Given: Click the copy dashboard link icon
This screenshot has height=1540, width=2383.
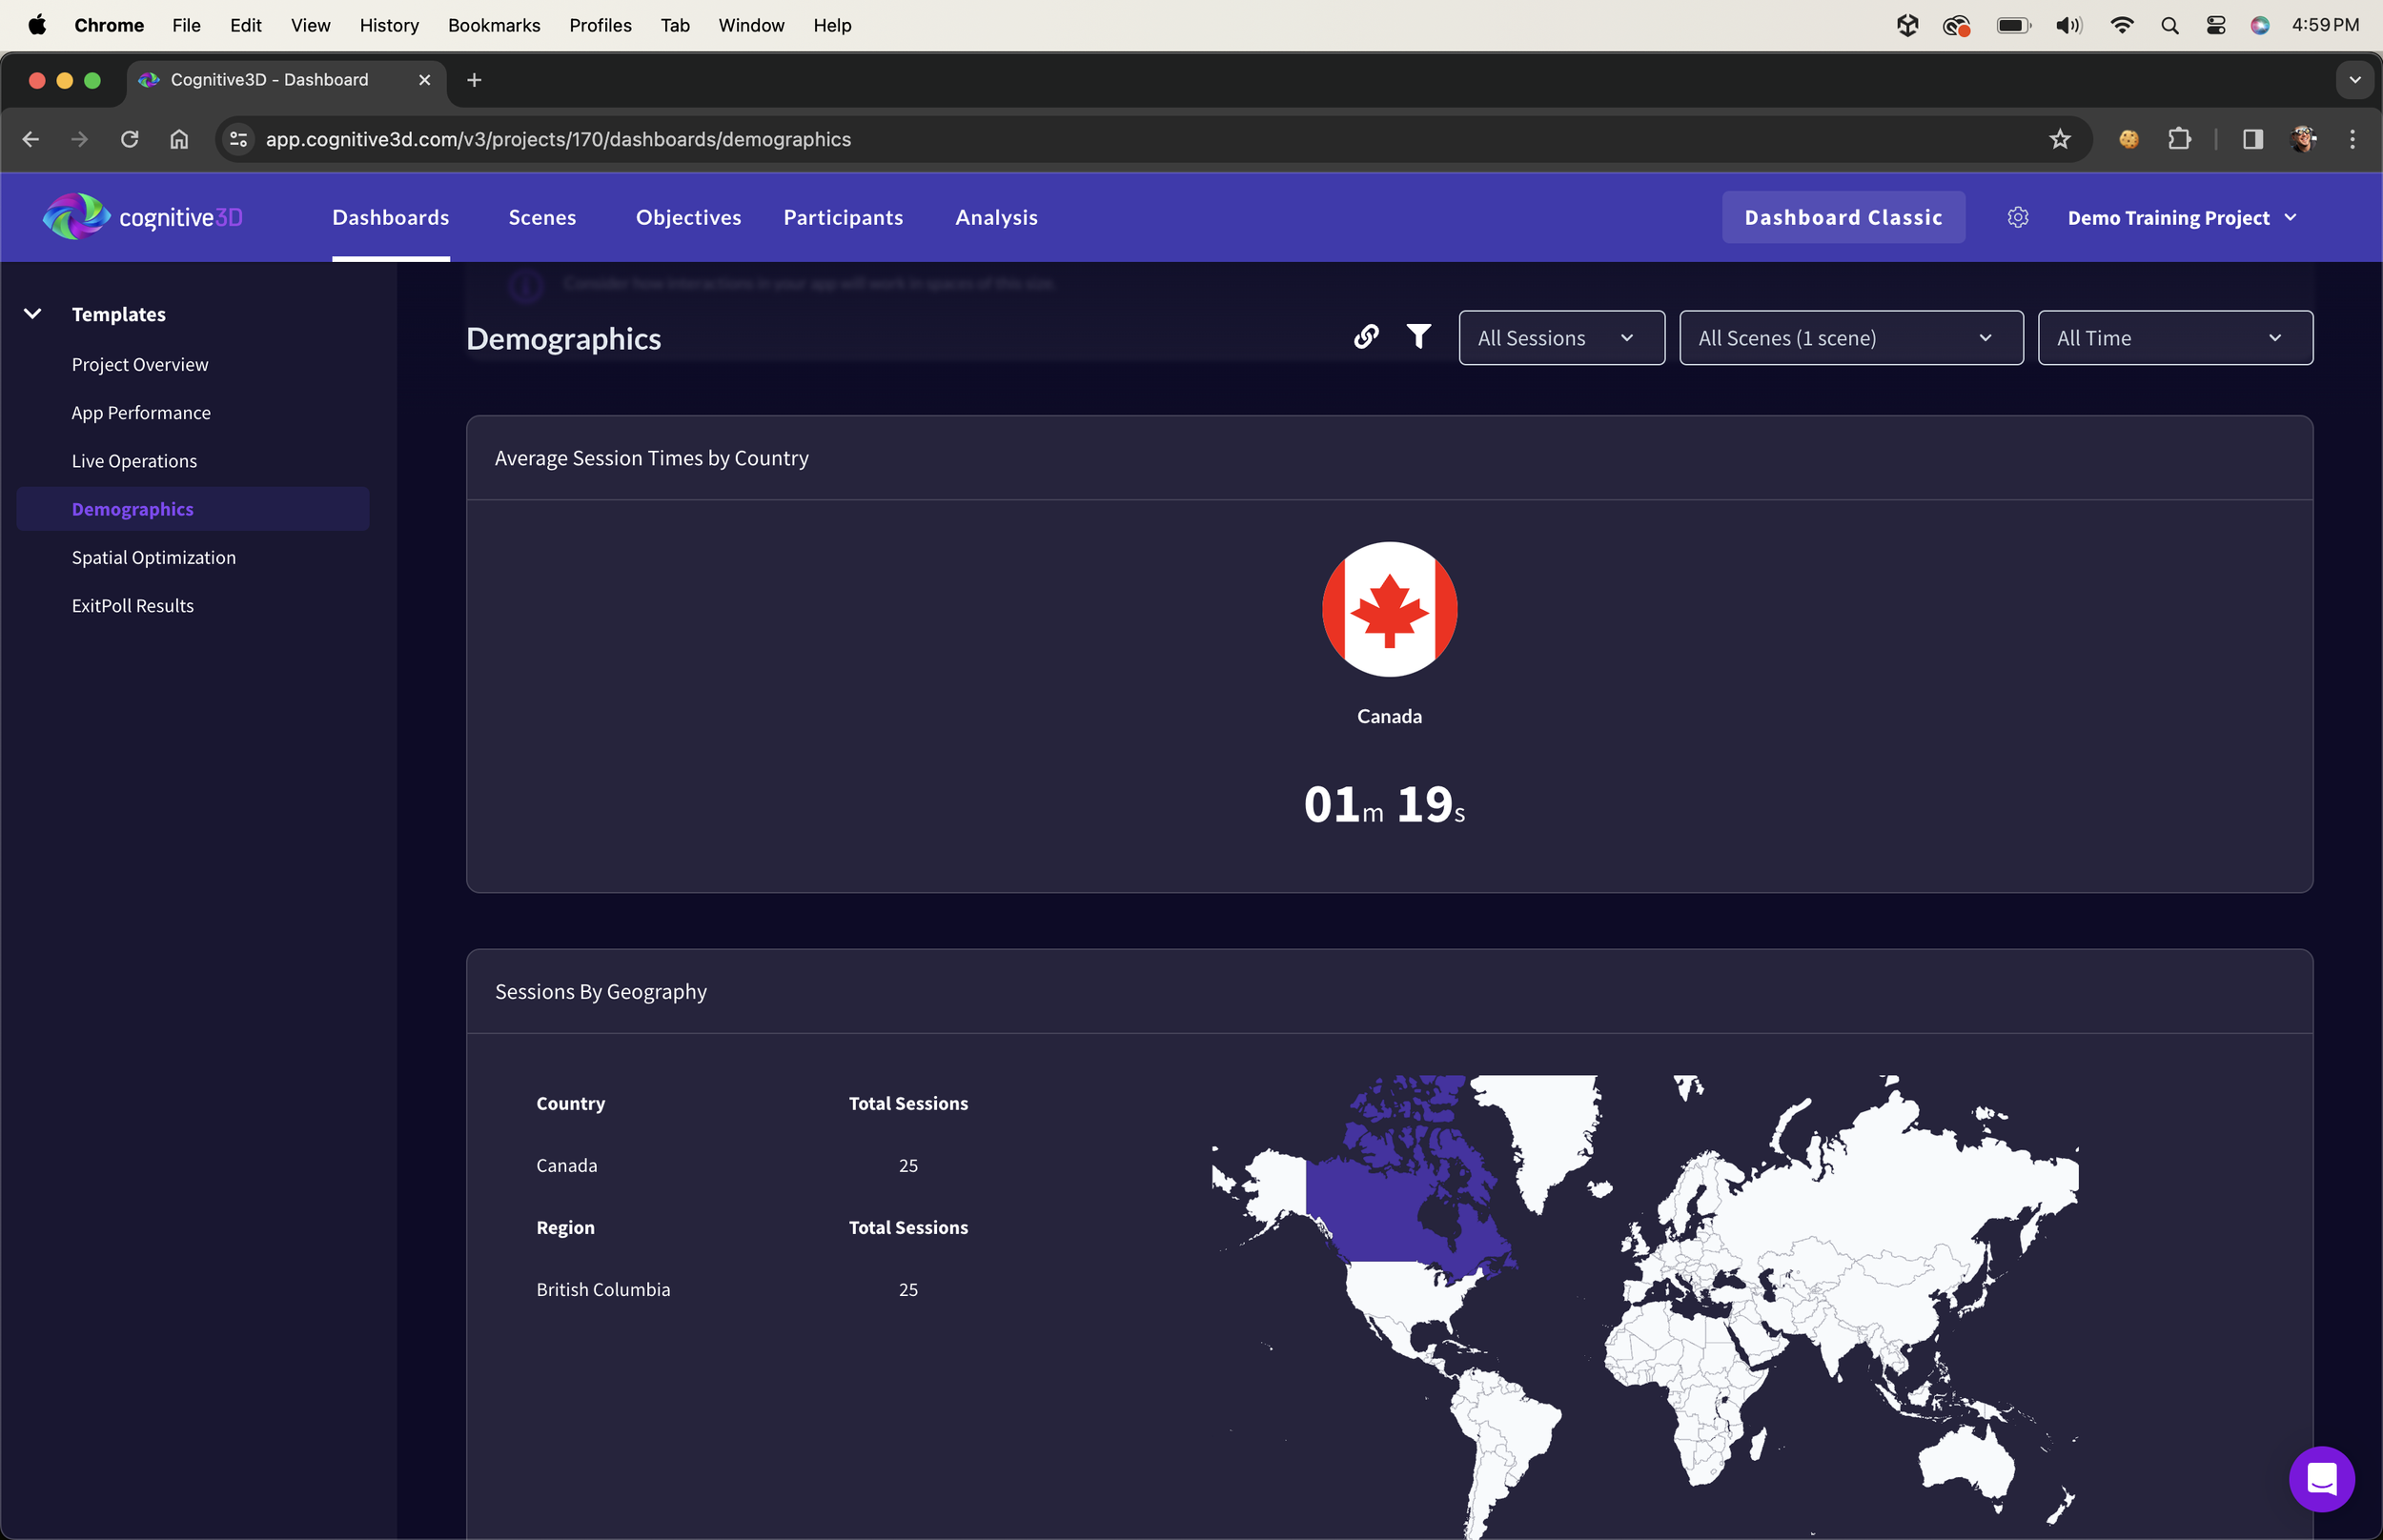Looking at the screenshot, I should click(x=1366, y=337).
